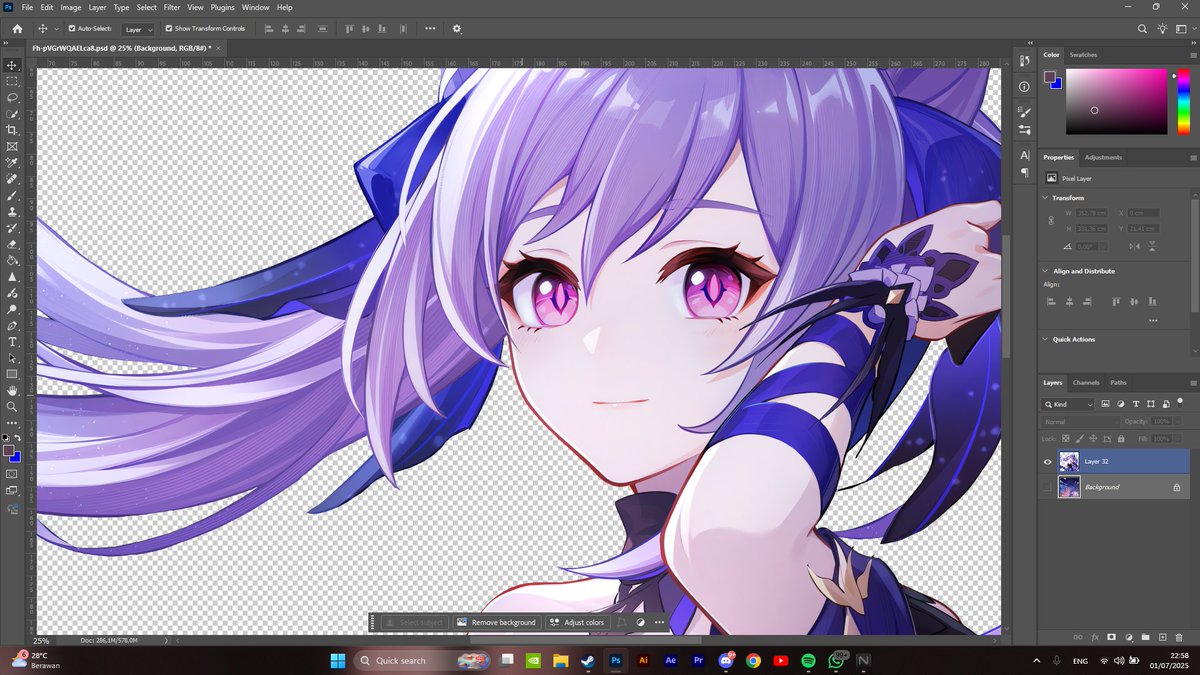Viewport: 1200px width, 675px height.
Task: Switch to the Swatches tab
Action: click(x=1083, y=55)
